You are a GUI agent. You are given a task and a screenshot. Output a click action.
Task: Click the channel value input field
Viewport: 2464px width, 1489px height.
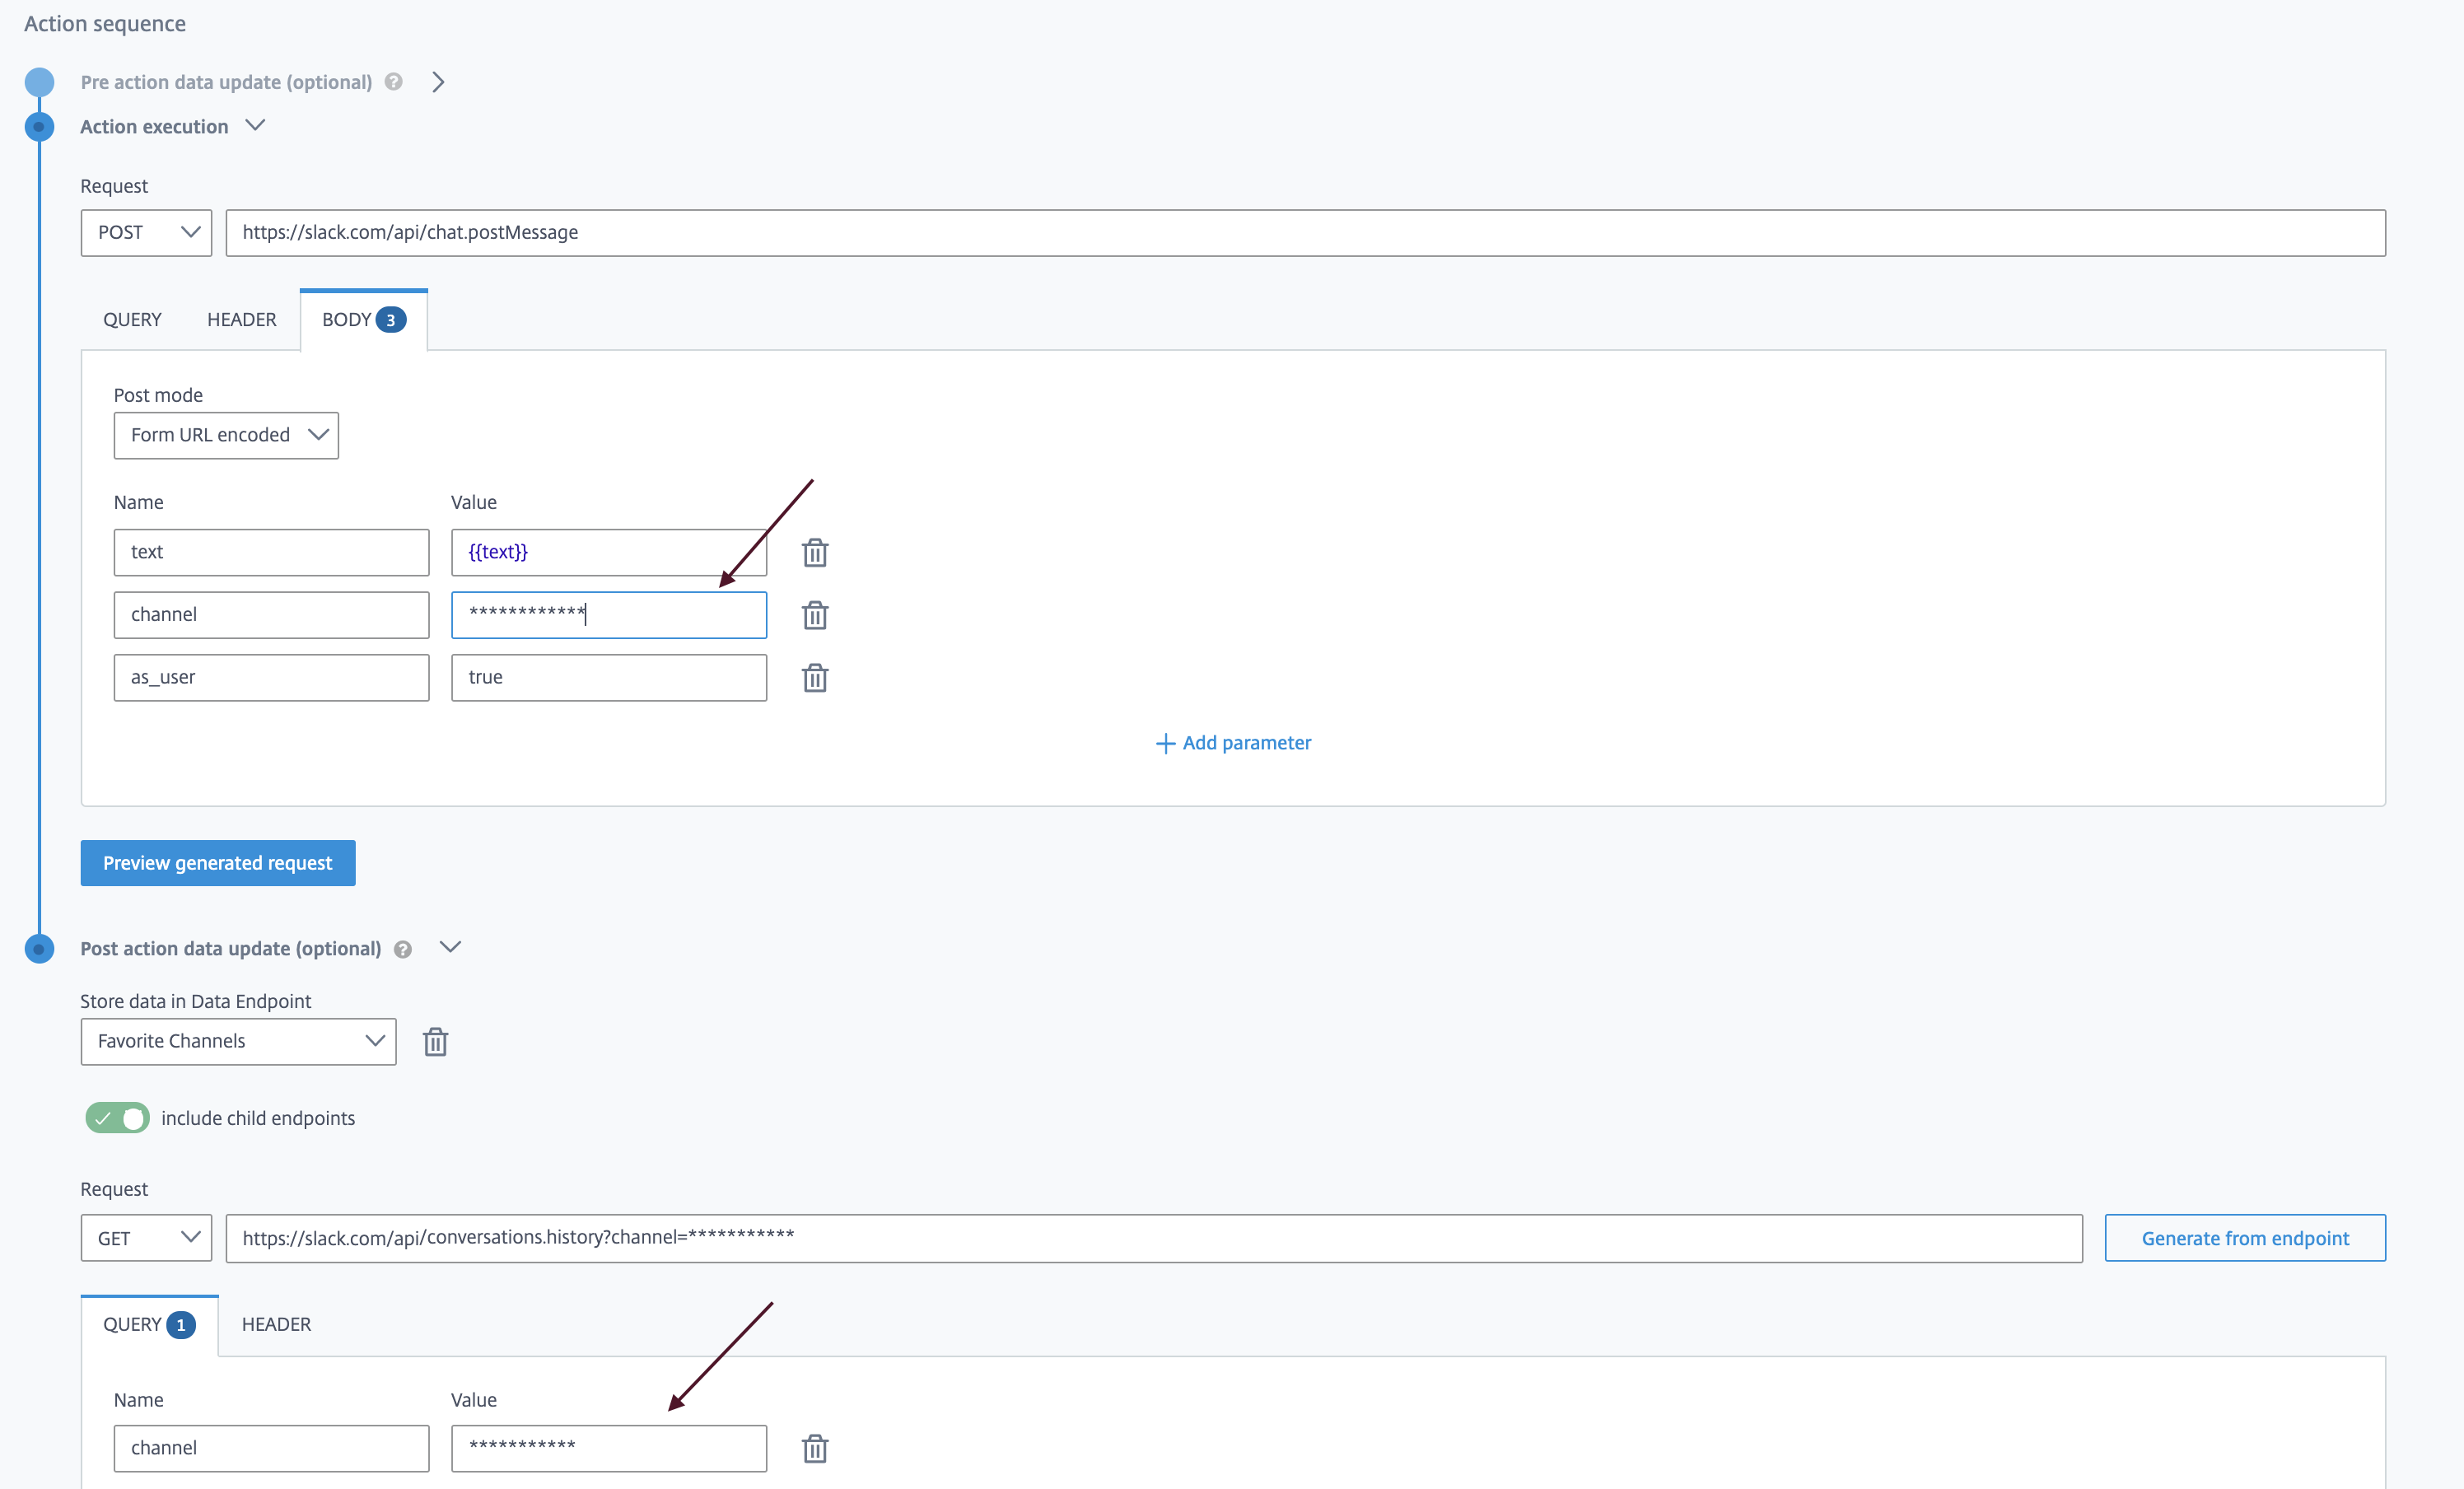point(609,613)
